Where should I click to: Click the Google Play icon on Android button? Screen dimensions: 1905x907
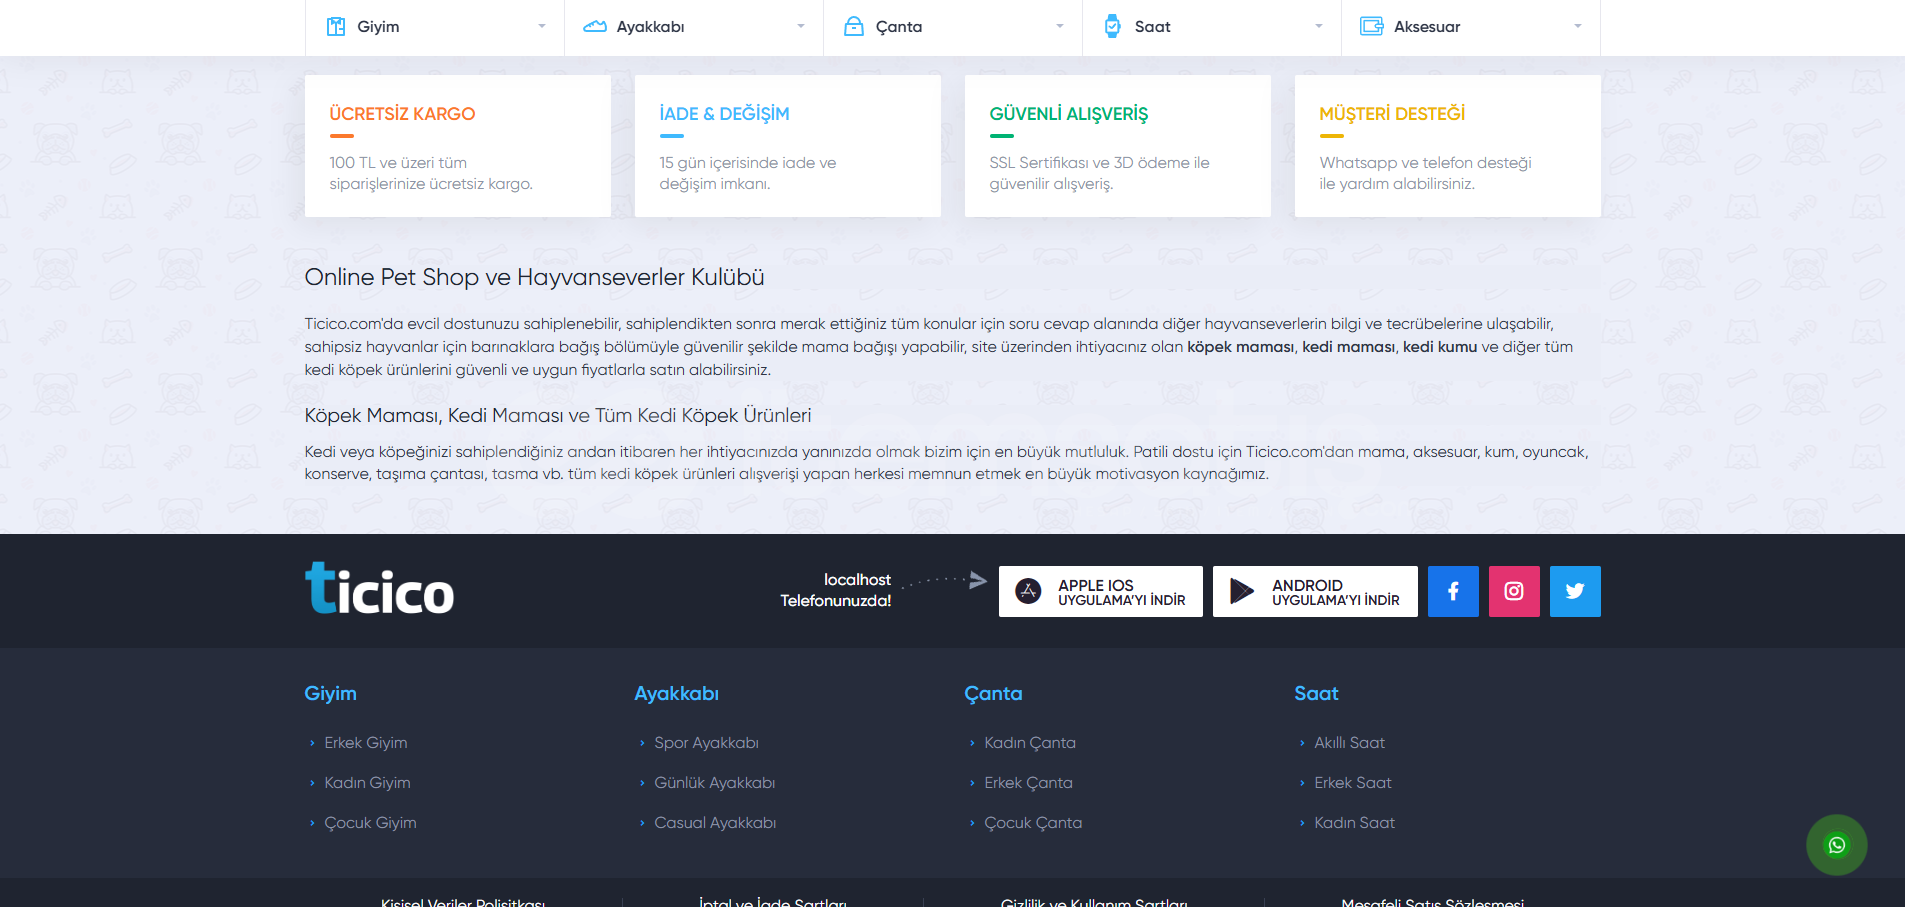[1242, 591]
